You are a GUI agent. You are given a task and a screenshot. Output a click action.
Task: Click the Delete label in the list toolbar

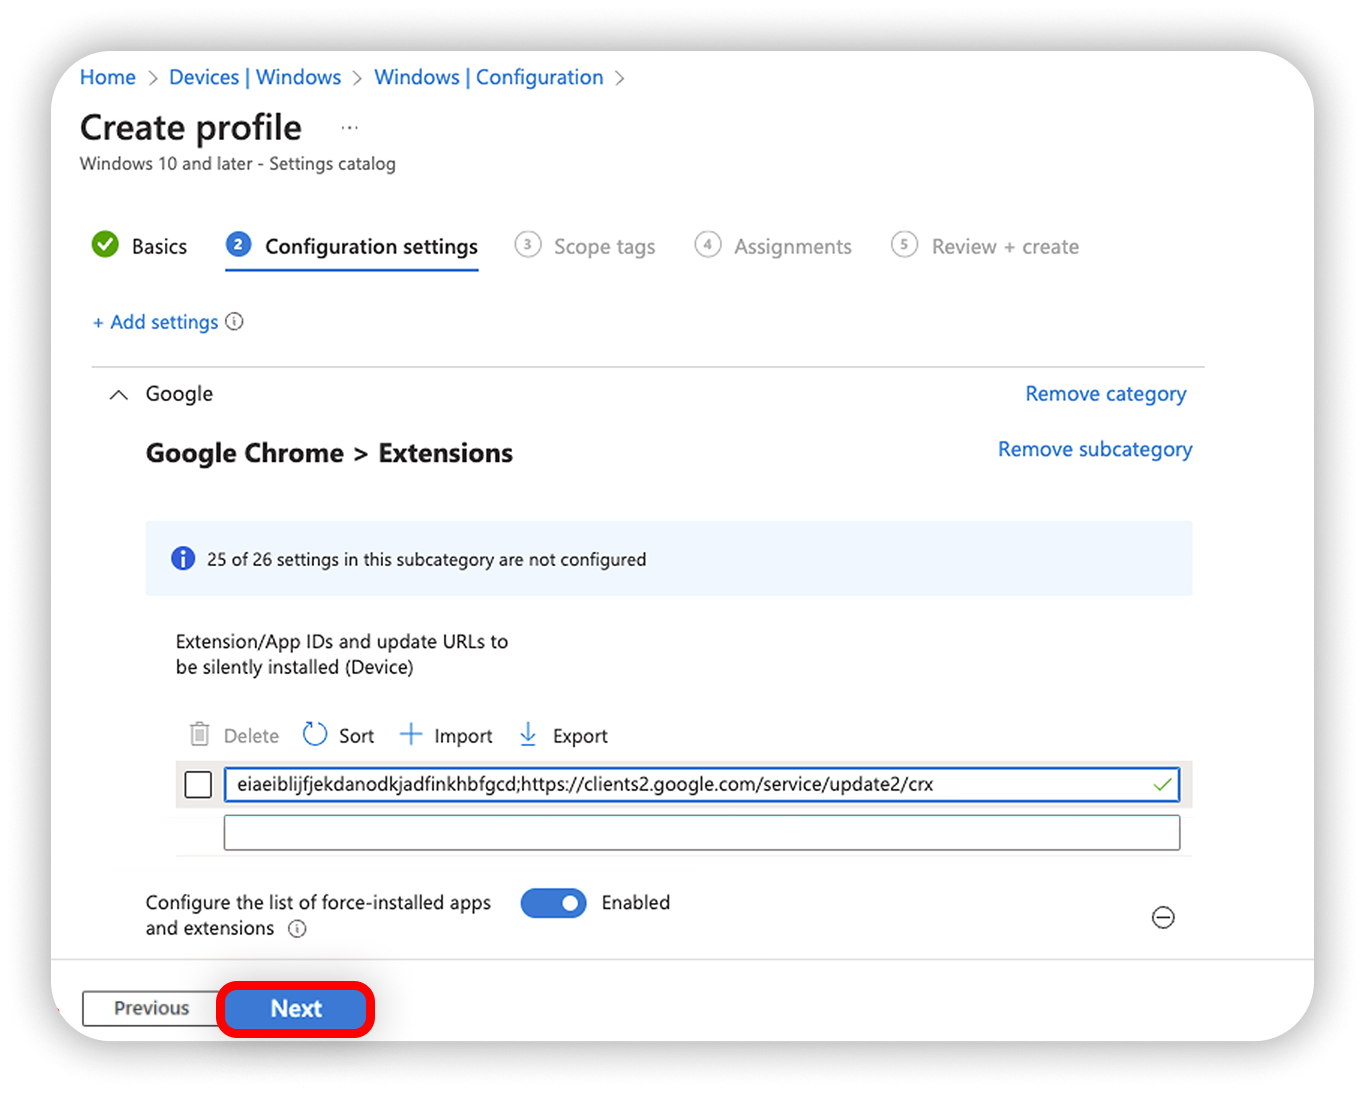pyautogui.click(x=251, y=736)
